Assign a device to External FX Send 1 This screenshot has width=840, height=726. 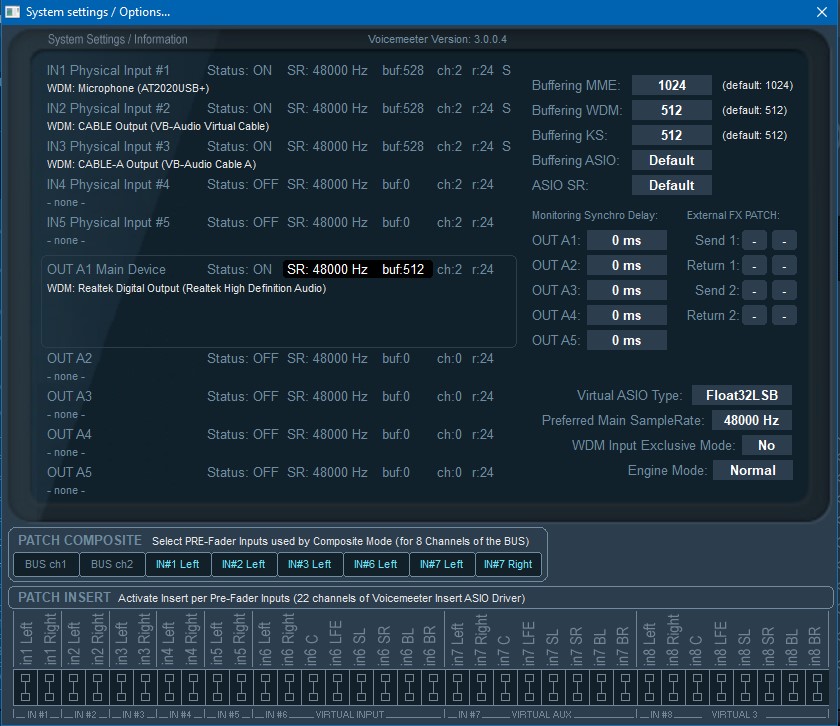756,240
